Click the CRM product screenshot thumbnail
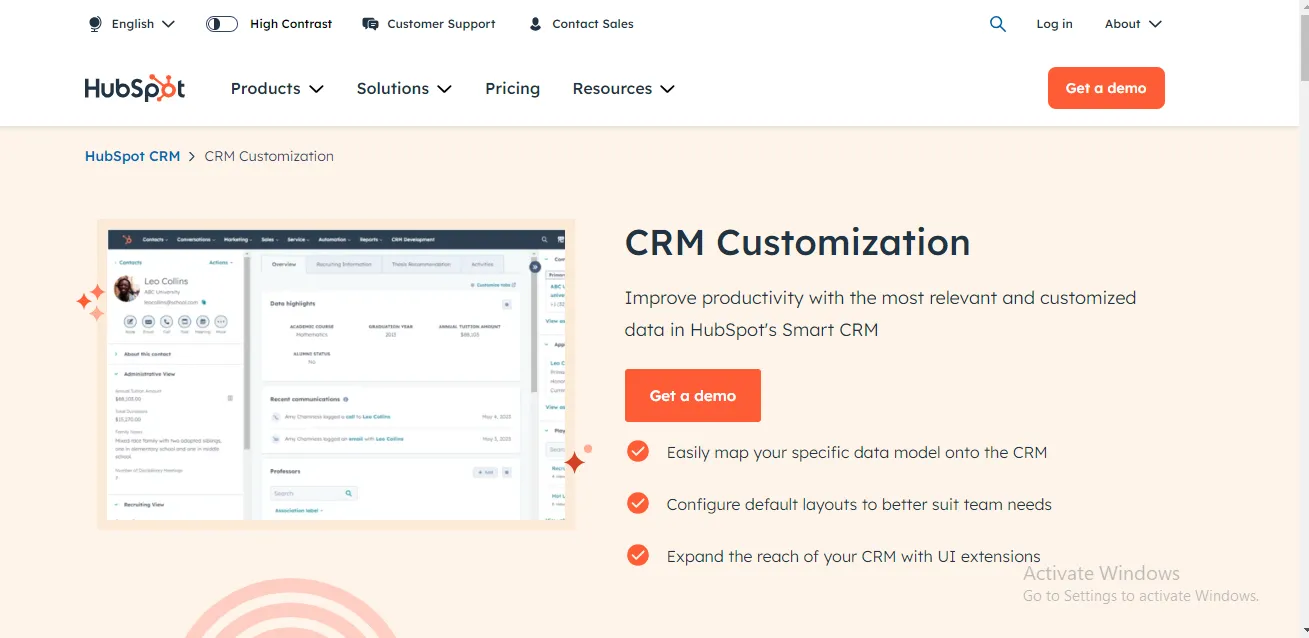 (x=336, y=374)
